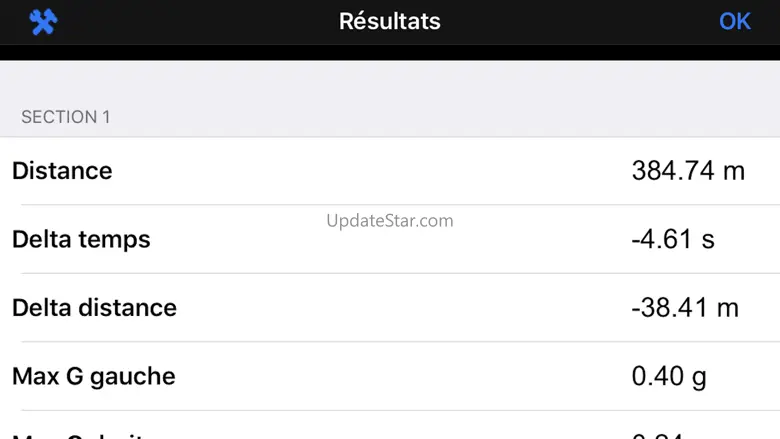Tap the Delta temps label
The height and width of the screenshot is (439, 780).
click(x=81, y=240)
